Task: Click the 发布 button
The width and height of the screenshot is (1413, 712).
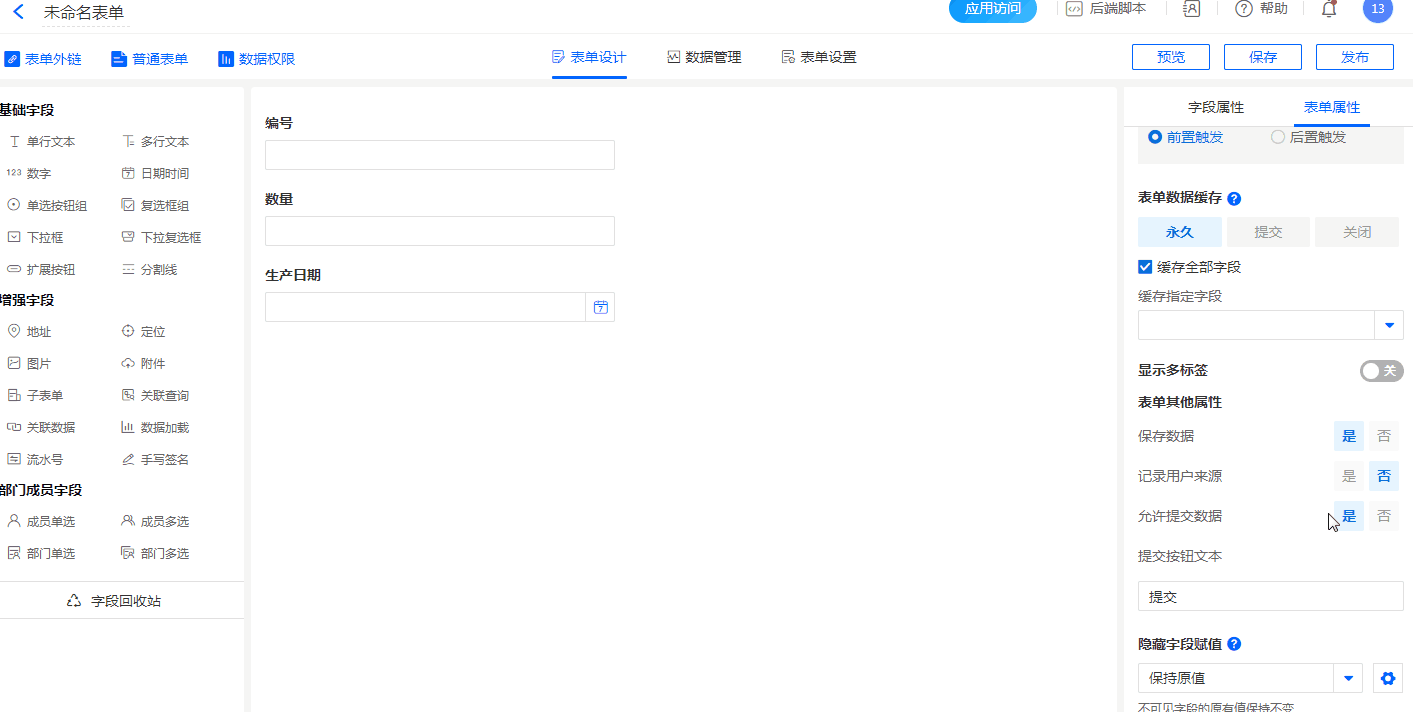Action: (1354, 57)
